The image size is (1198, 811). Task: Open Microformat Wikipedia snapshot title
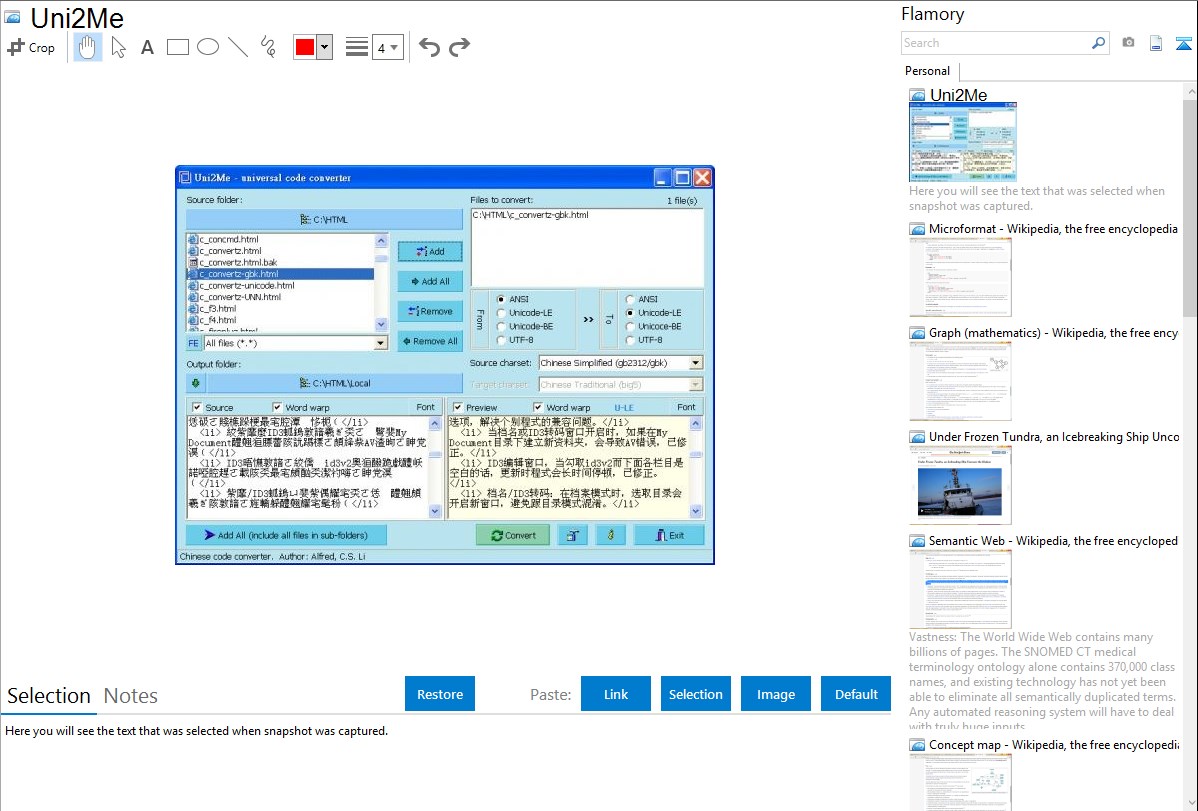[1053, 229]
